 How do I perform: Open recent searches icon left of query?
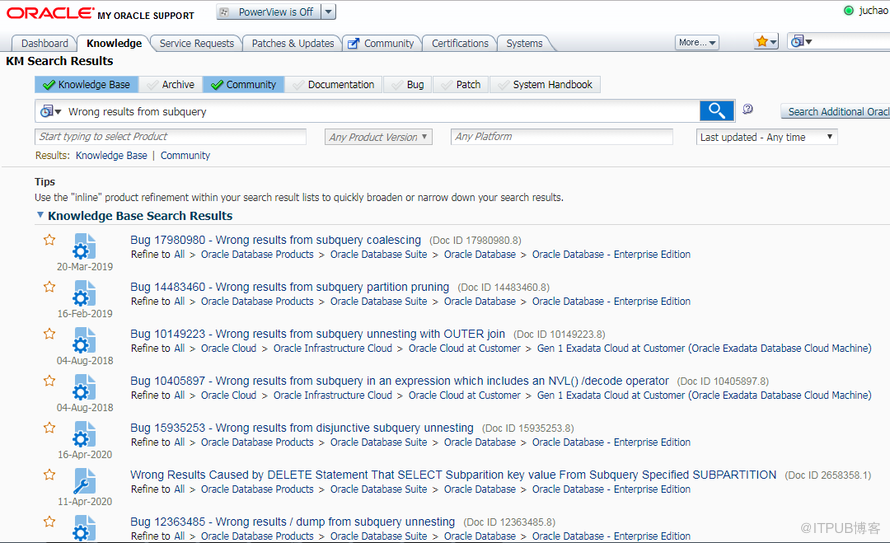[x=50, y=111]
